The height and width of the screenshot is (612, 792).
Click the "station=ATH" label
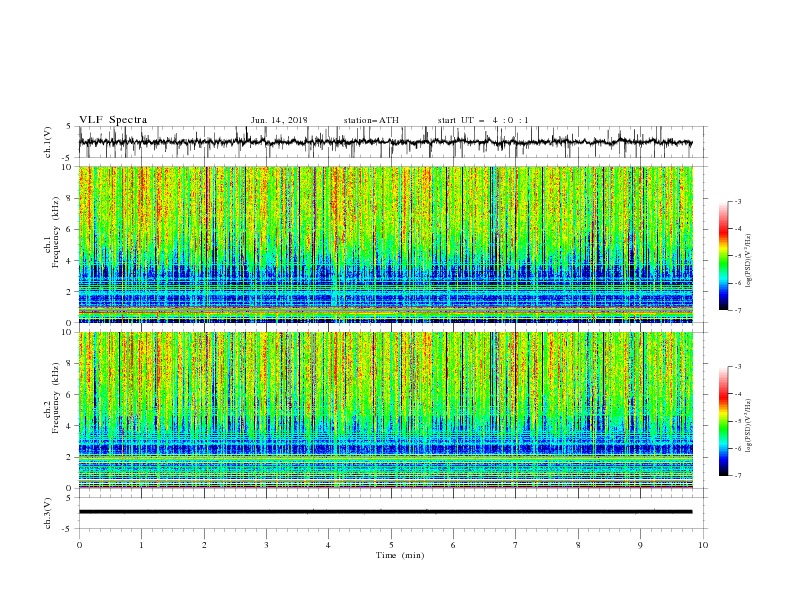click(371, 120)
